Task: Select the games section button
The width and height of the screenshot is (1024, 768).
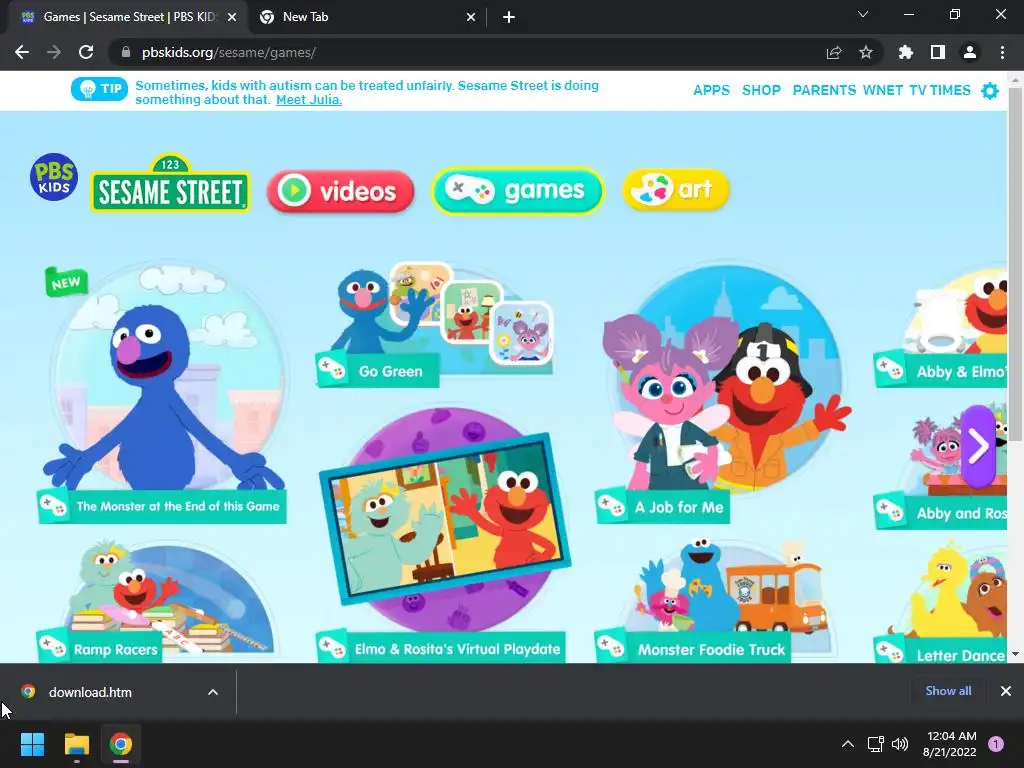Action: coord(517,191)
